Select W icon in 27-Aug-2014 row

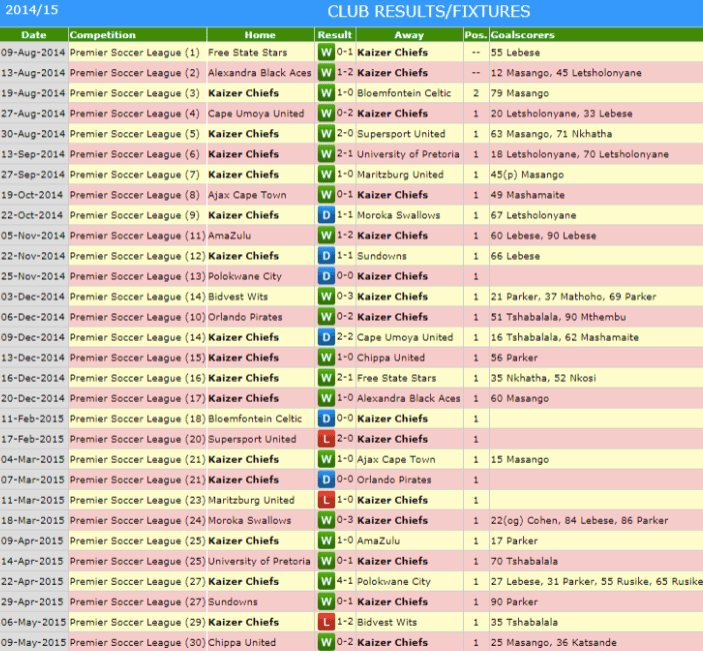point(326,113)
